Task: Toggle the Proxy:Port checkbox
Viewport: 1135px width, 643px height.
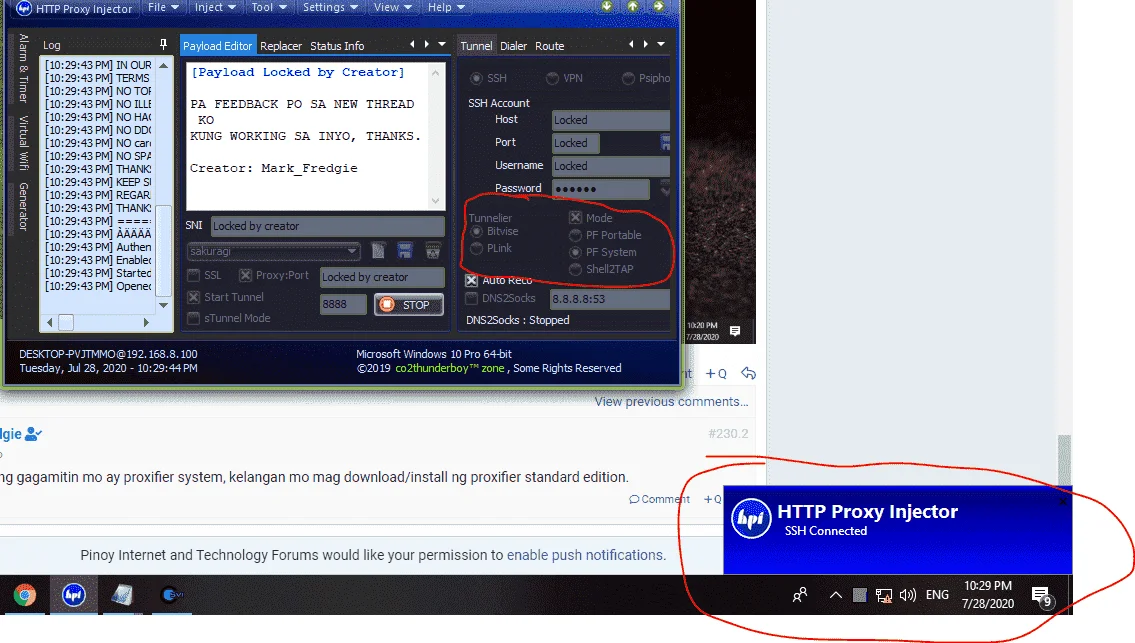Action: coord(245,275)
